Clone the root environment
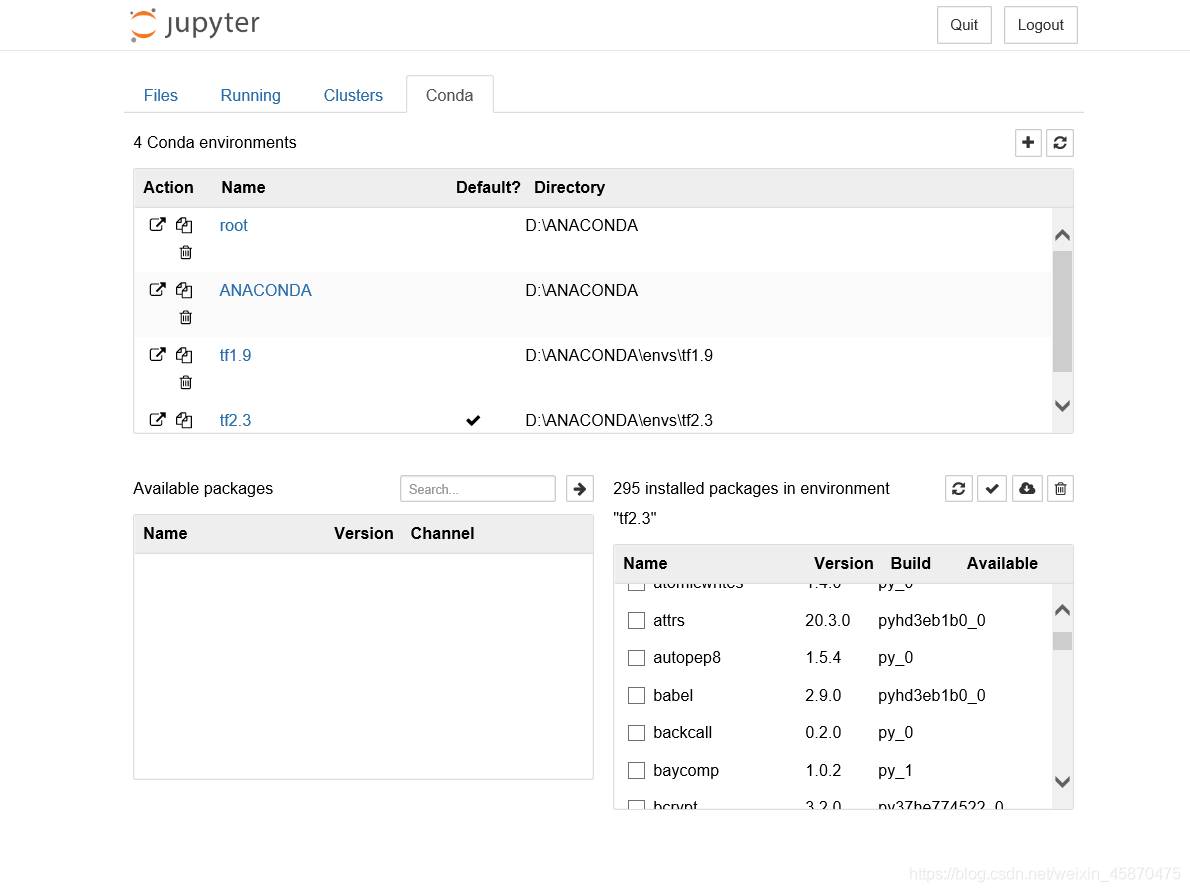The height and width of the screenshot is (892, 1190). [x=184, y=225]
